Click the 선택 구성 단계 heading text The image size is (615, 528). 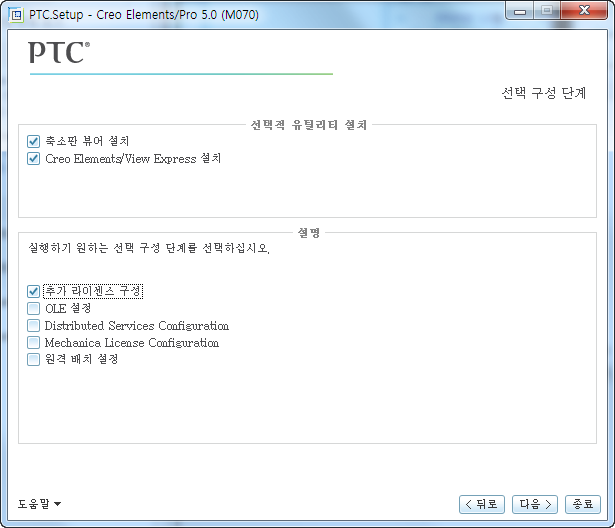tap(544, 93)
